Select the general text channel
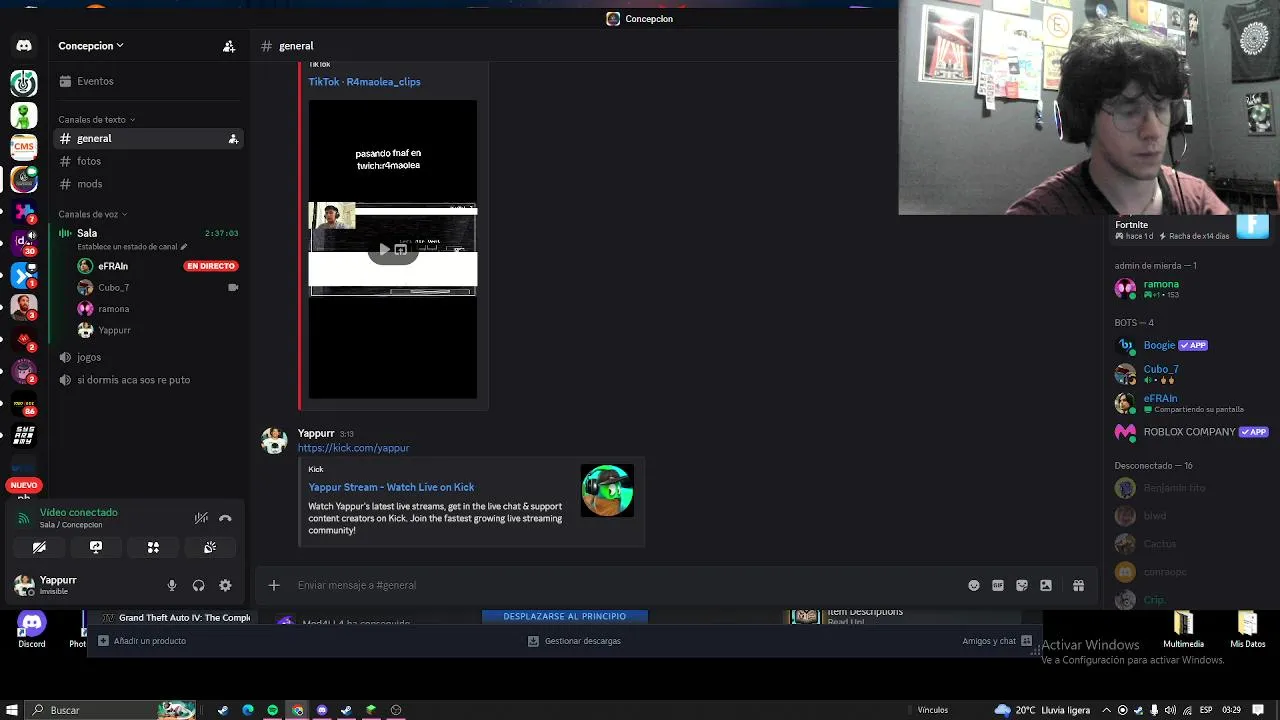The image size is (1280, 720). click(x=150, y=139)
